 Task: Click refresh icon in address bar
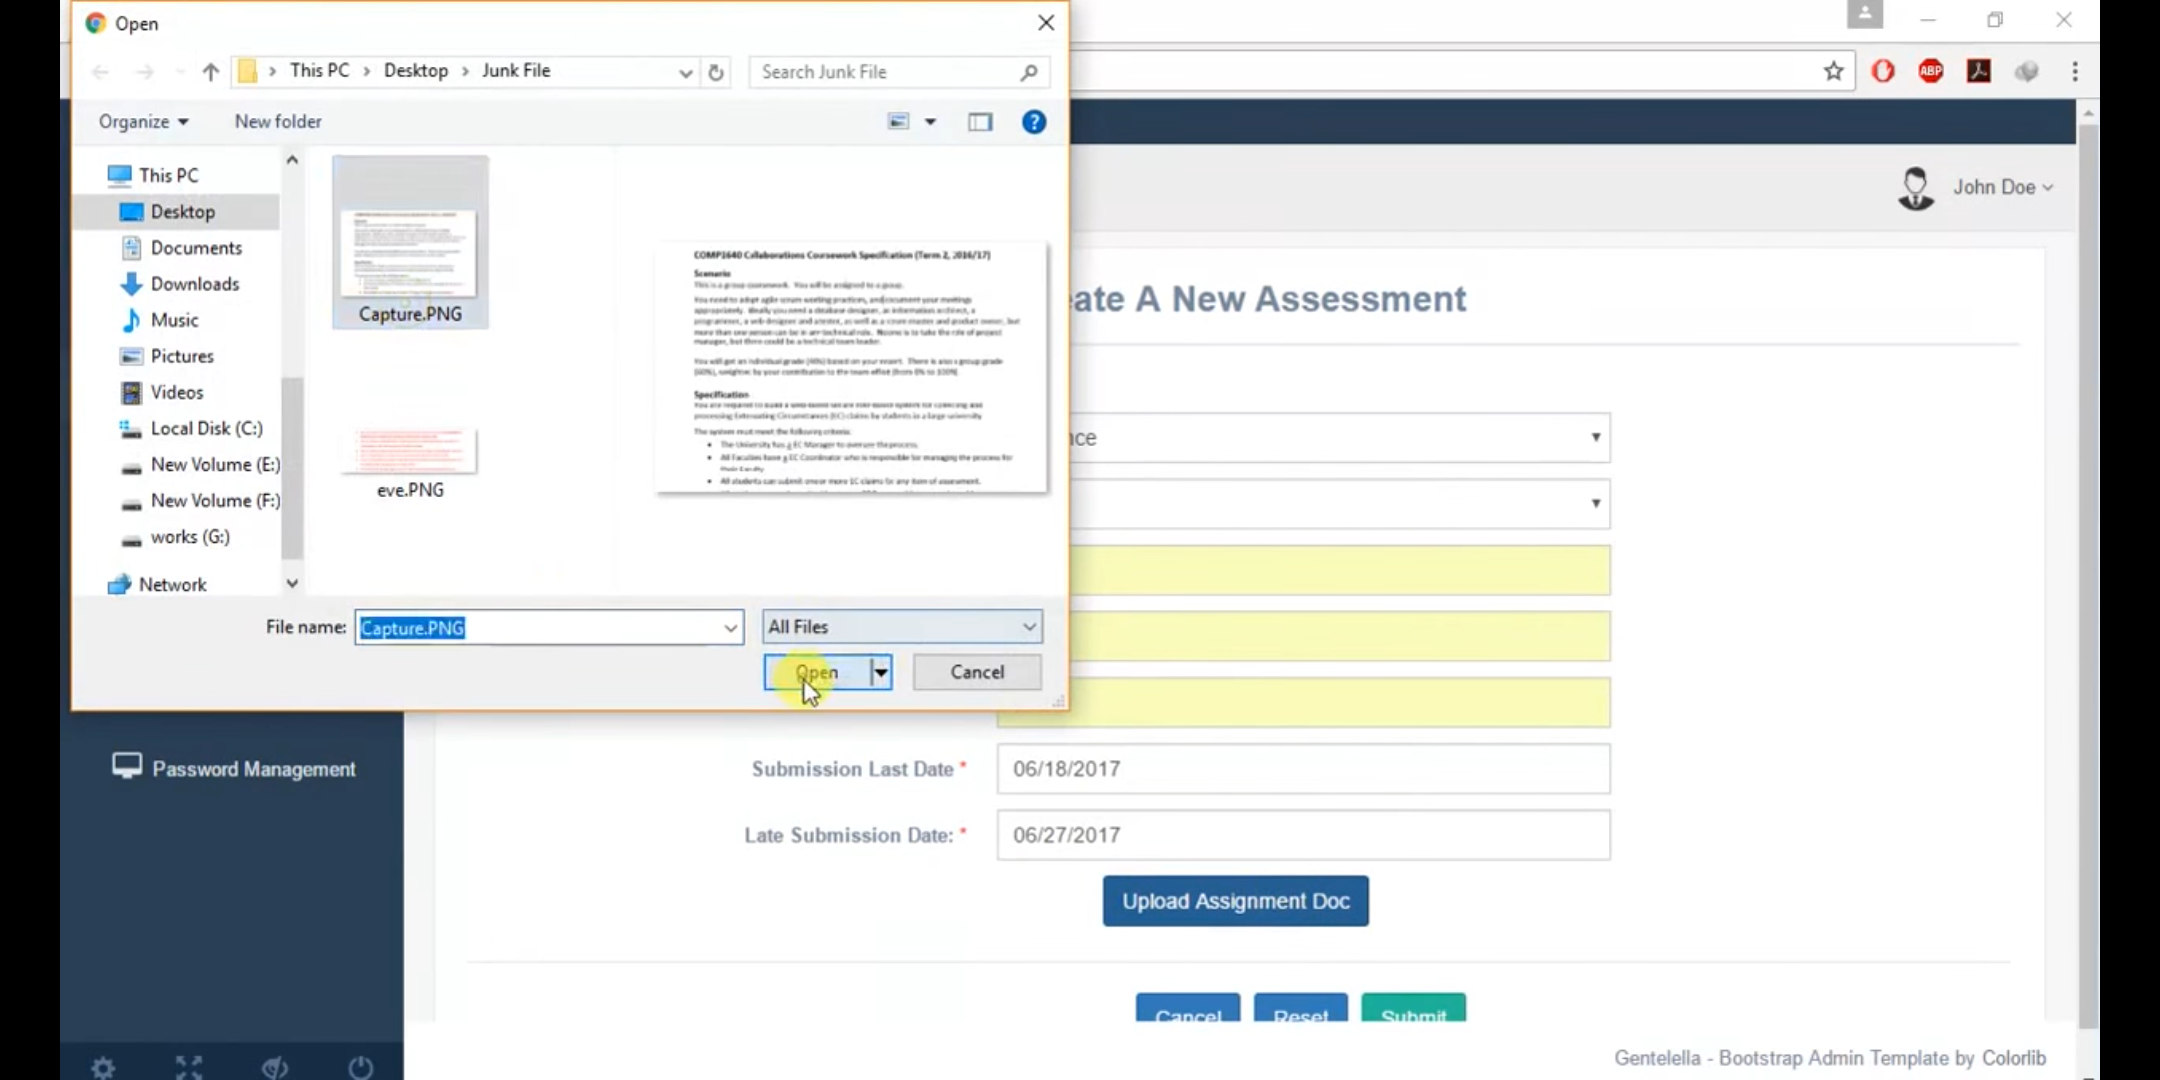coord(716,72)
